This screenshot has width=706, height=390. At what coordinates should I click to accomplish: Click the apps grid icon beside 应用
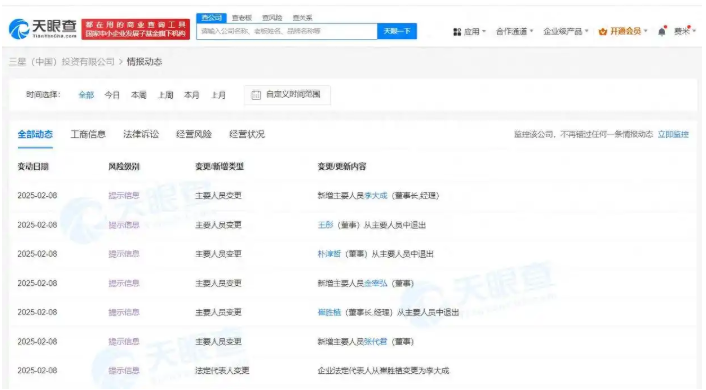pyautogui.click(x=457, y=32)
